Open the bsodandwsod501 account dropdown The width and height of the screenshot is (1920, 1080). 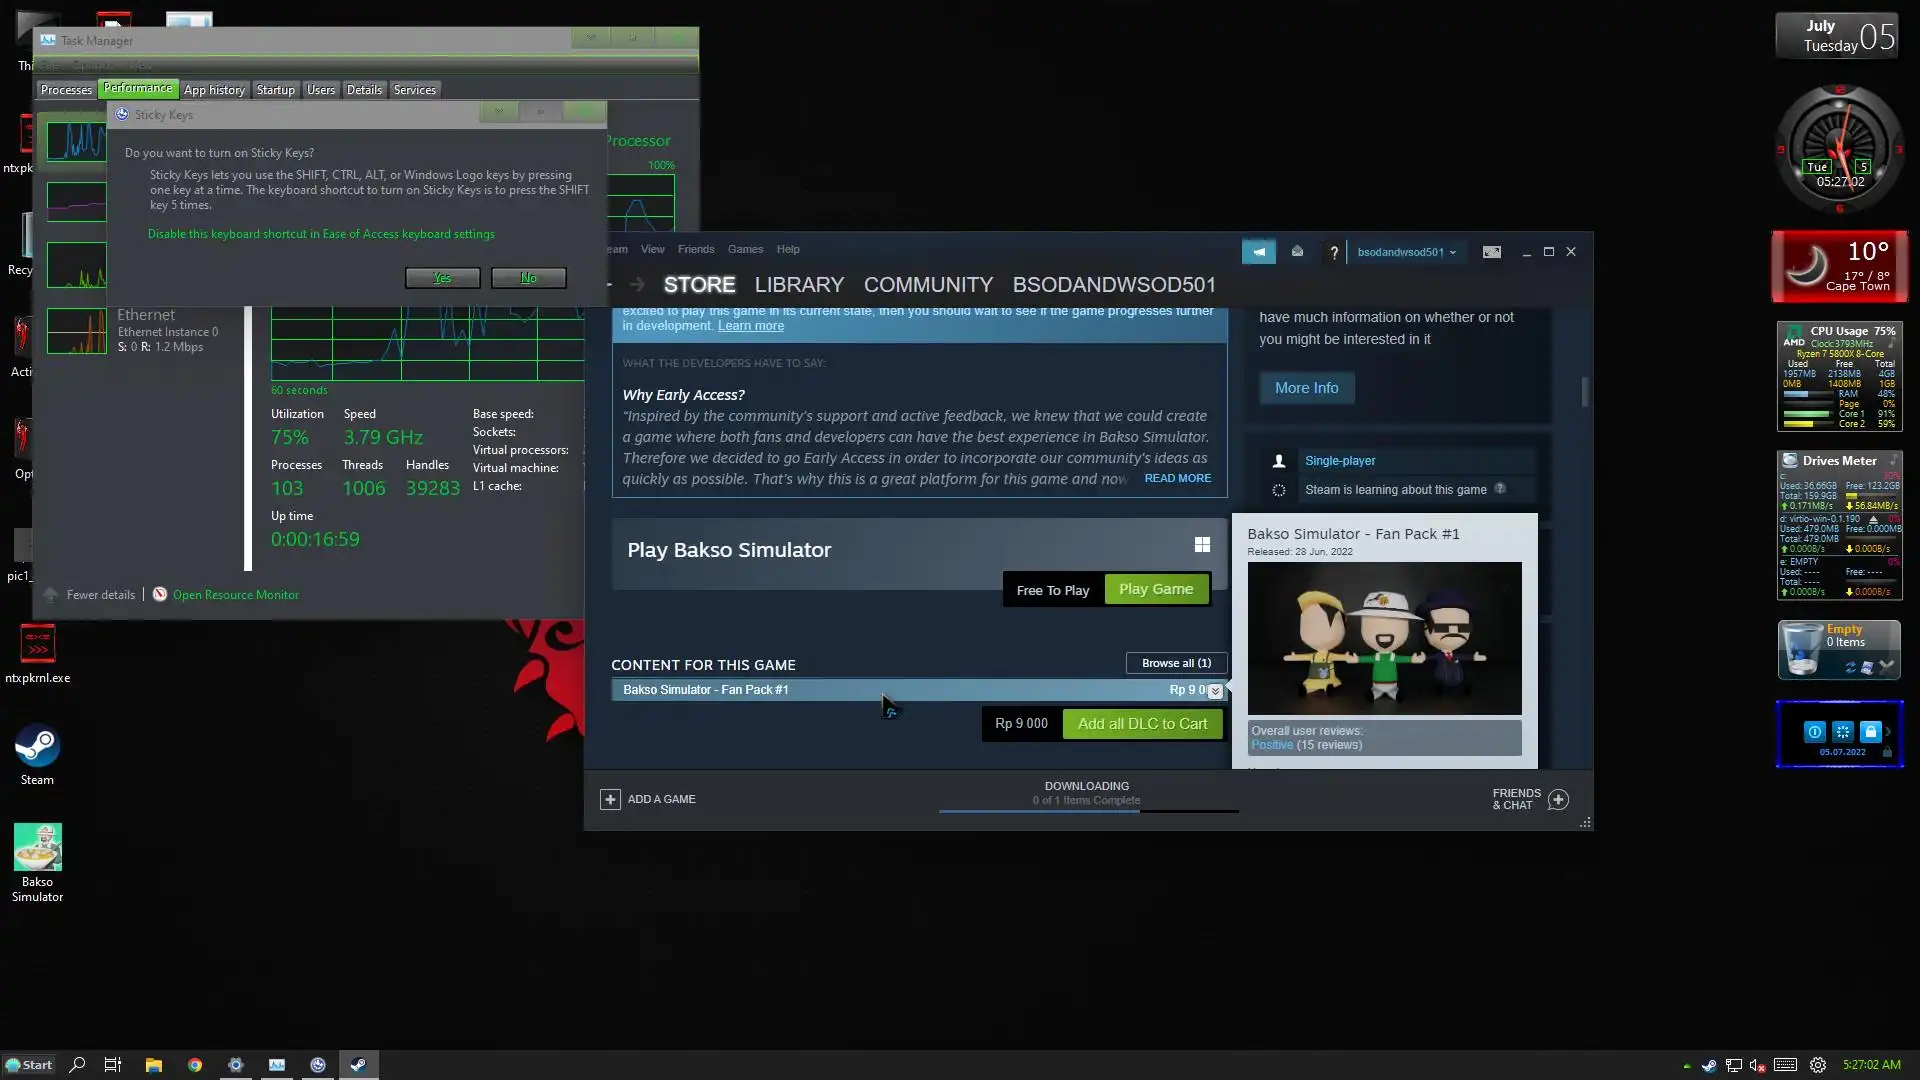tap(1406, 252)
